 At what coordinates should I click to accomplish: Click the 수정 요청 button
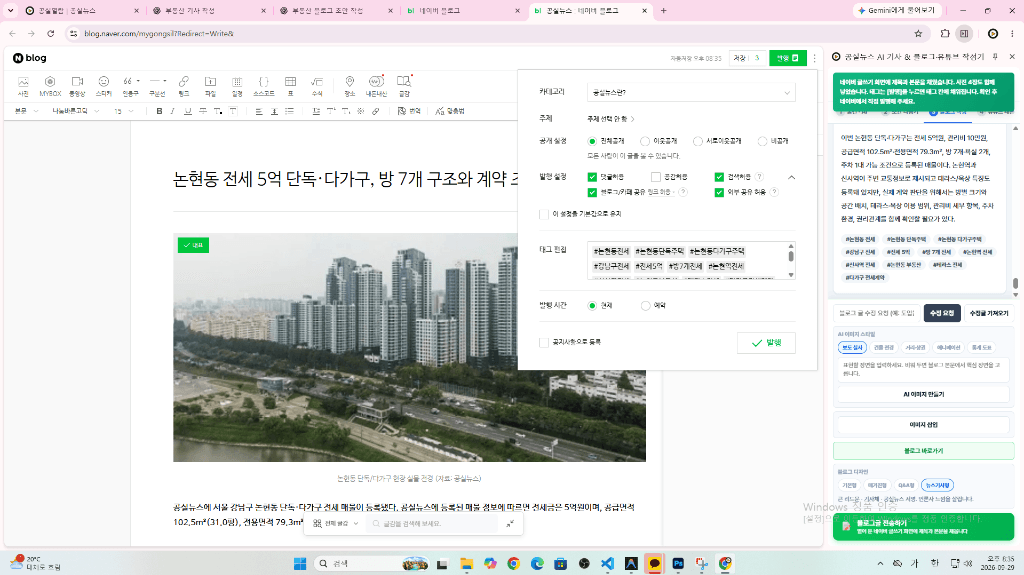pos(942,313)
